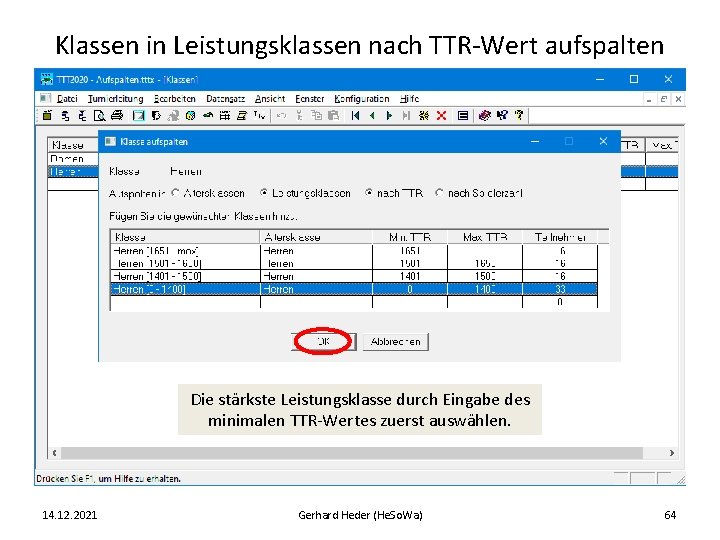Select the 'nach TTR' radio button

pos(369,193)
